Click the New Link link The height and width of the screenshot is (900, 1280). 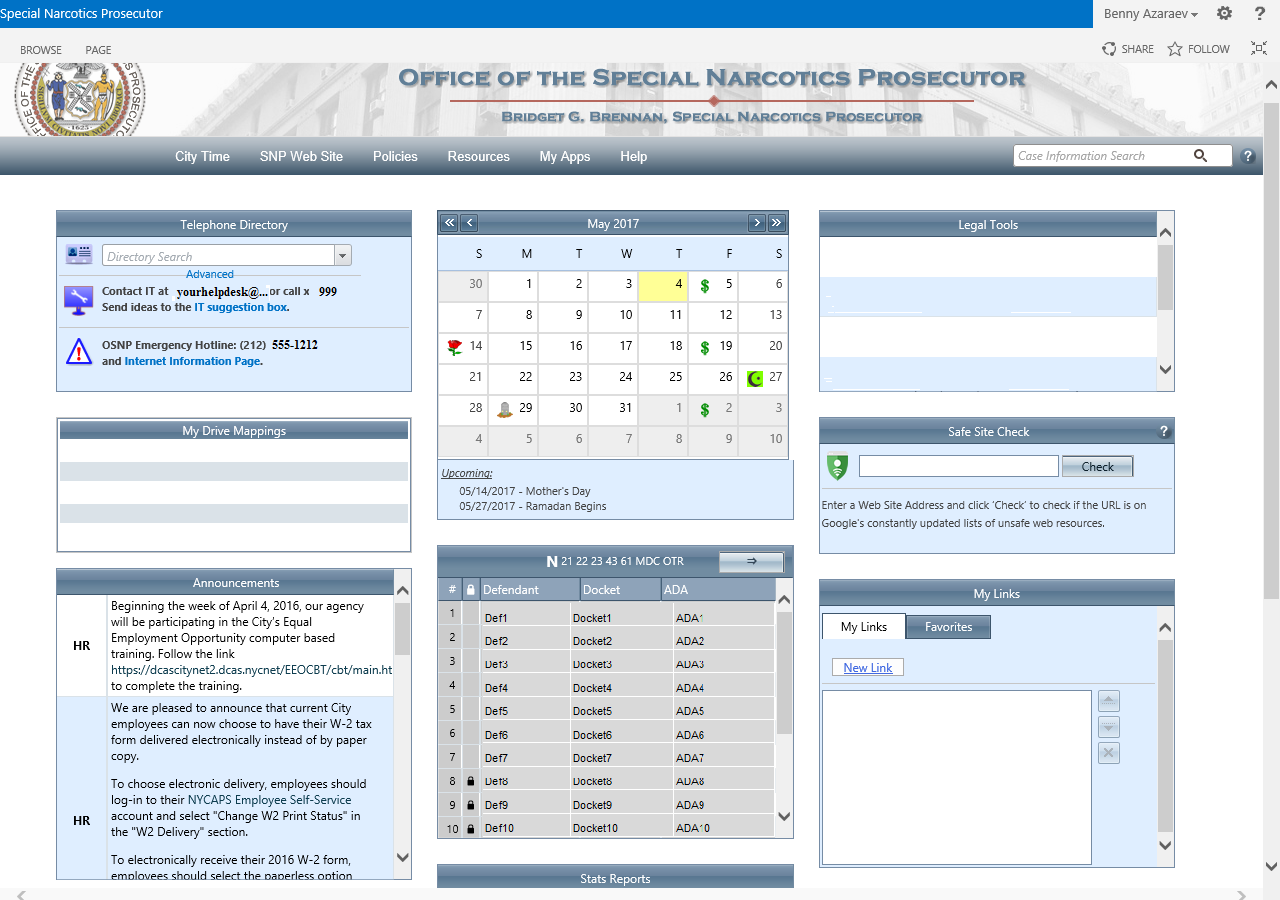[x=868, y=668]
